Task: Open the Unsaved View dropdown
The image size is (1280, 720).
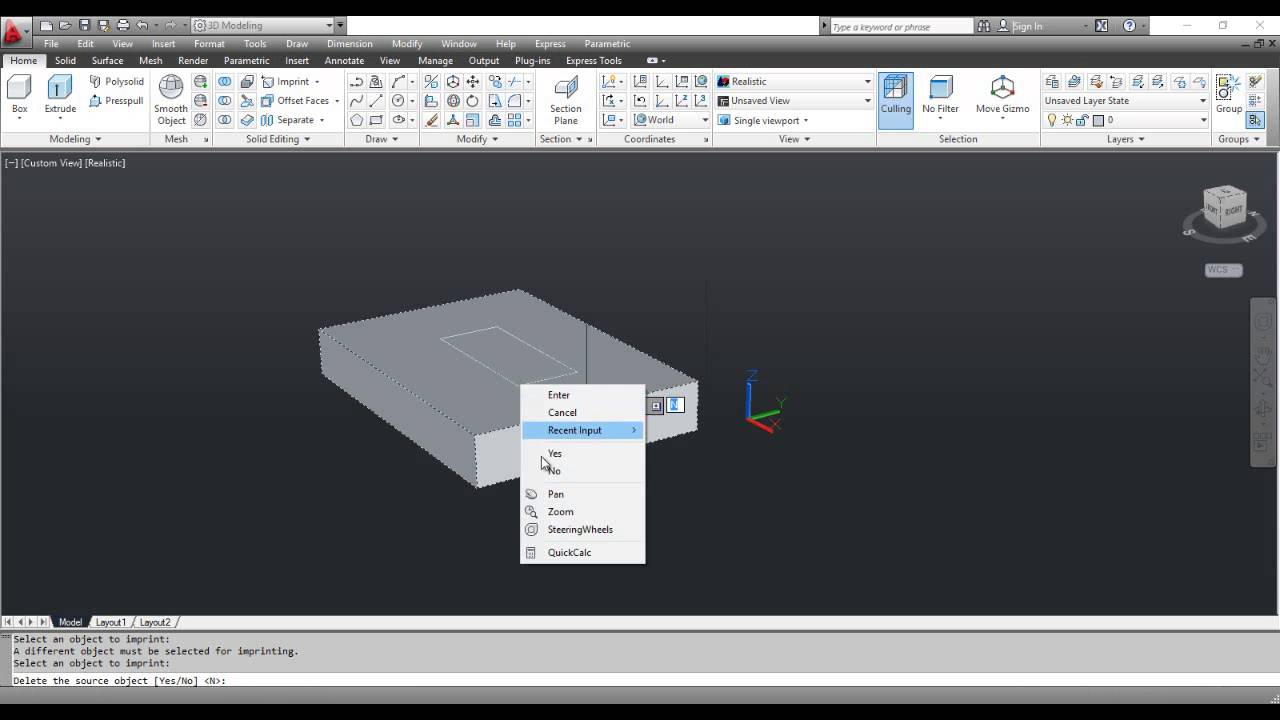Action: pos(794,100)
